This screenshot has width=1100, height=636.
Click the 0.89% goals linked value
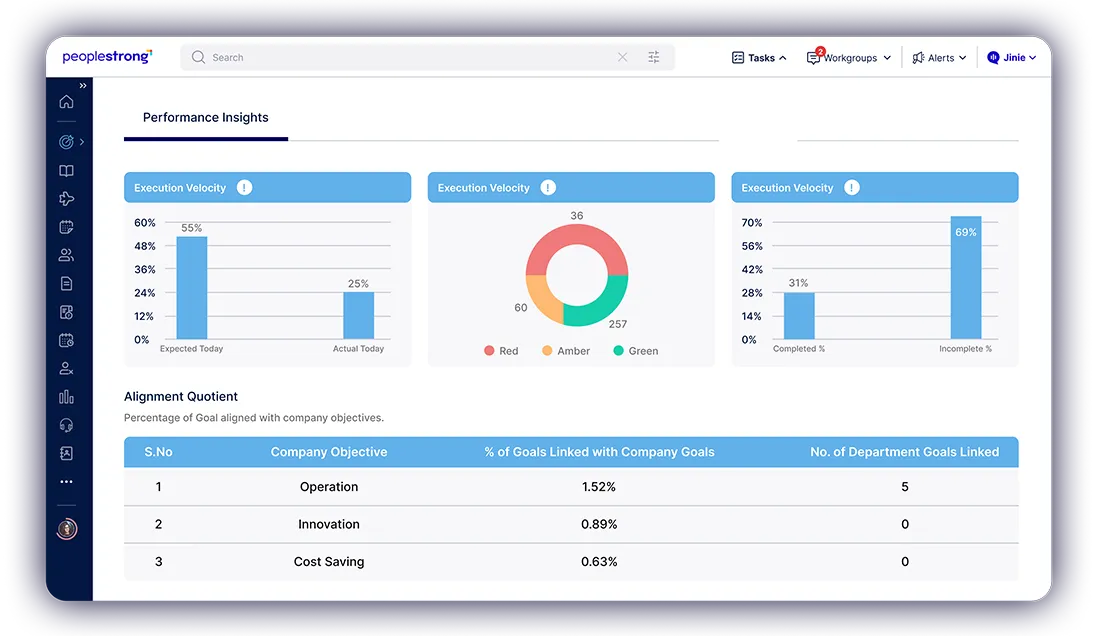pos(599,525)
